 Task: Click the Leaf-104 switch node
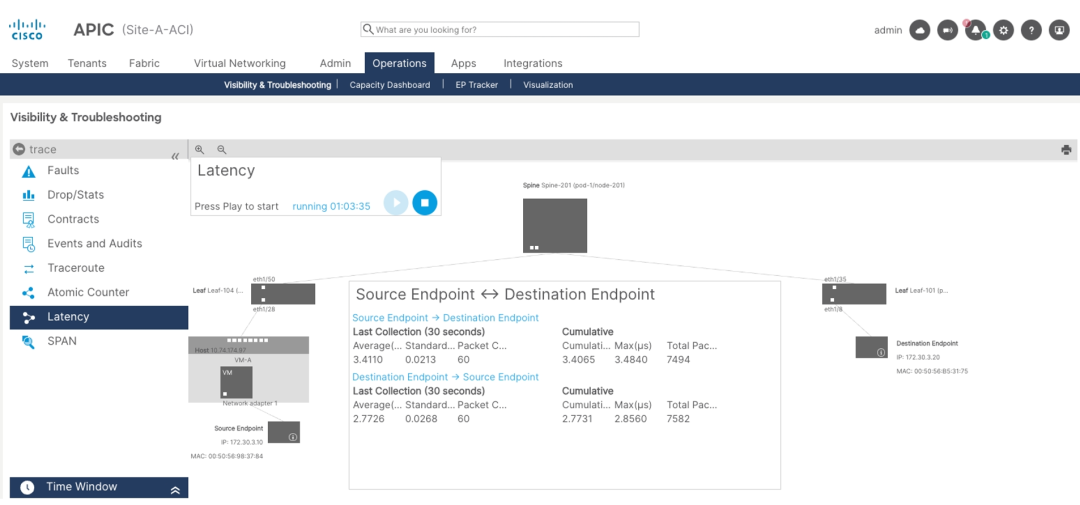(x=282, y=293)
